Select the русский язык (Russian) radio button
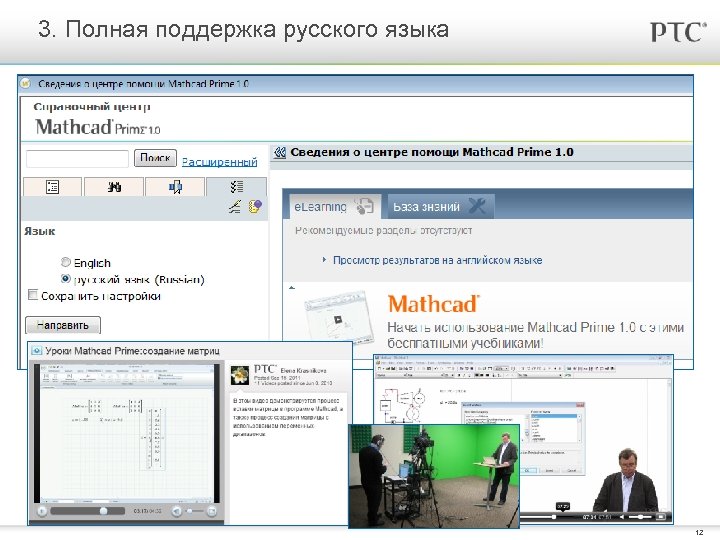The height and width of the screenshot is (540, 720). point(66,279)
